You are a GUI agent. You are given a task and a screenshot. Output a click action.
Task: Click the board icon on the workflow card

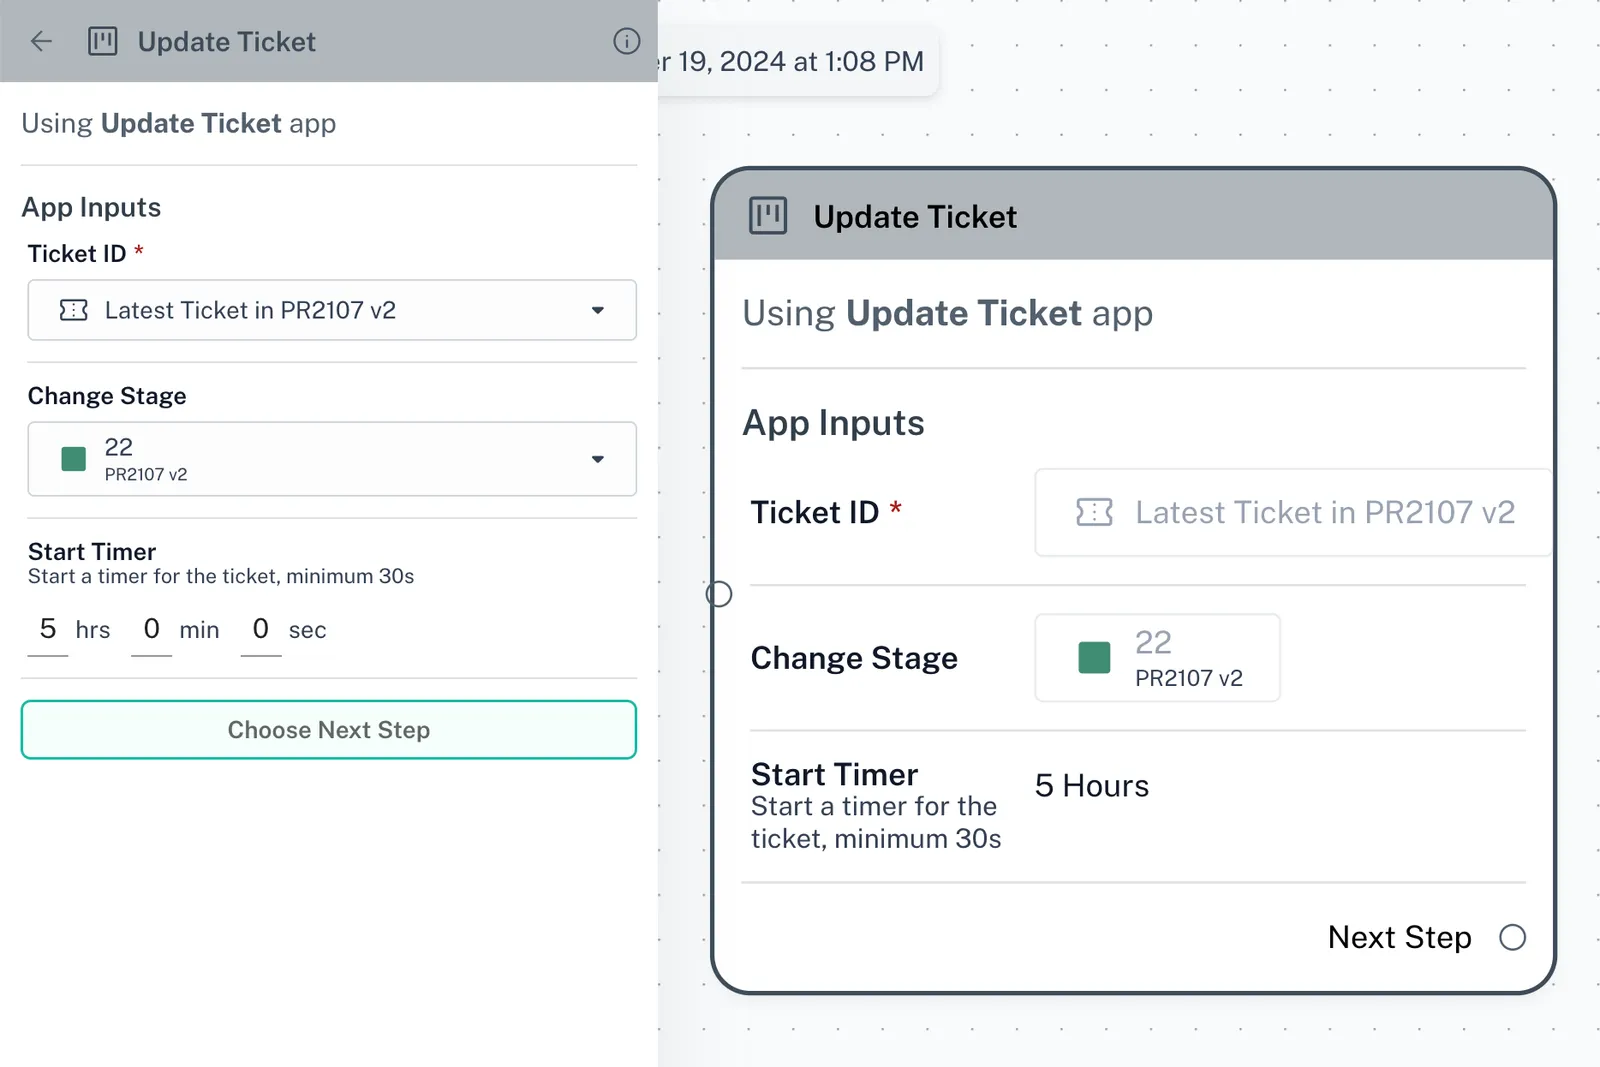(768, 216)
